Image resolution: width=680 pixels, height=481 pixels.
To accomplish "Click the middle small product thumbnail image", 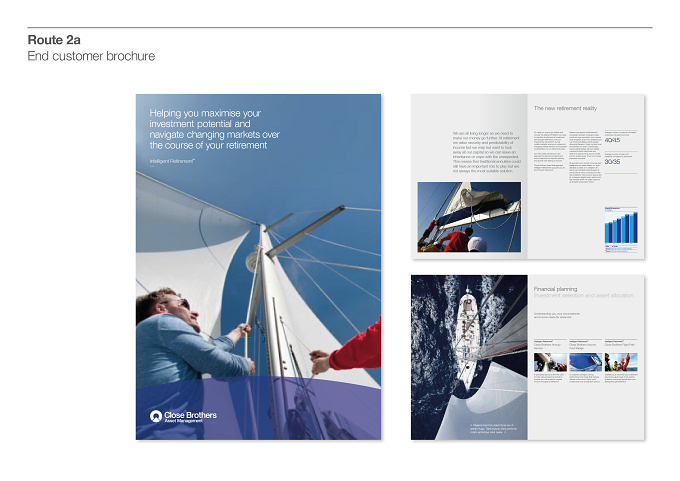I will click(x=585, y=362).
